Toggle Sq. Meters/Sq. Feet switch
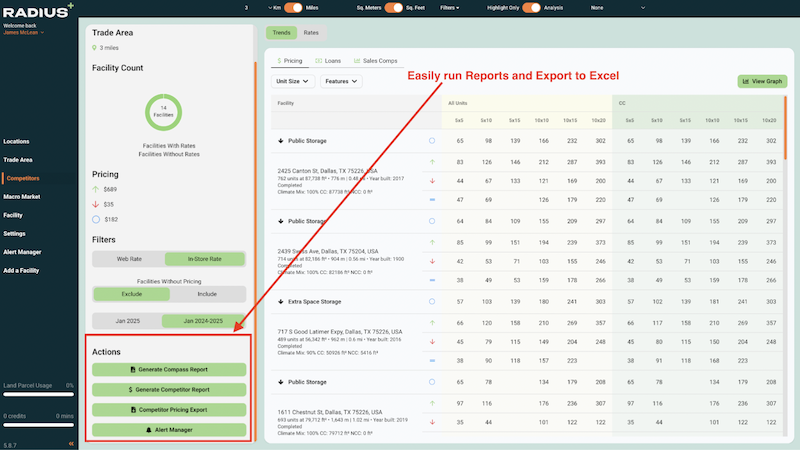The height and width of the screenshot is (450, 800). click(393, 8)
